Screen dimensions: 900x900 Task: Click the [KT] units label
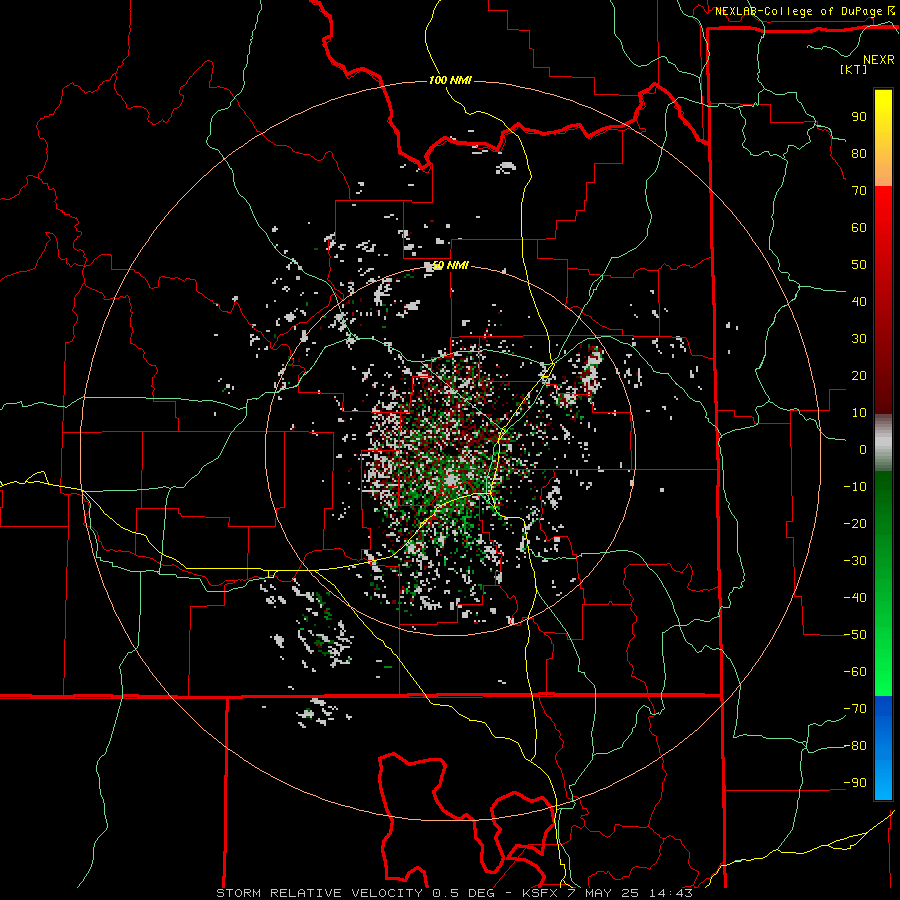[854, 69]
